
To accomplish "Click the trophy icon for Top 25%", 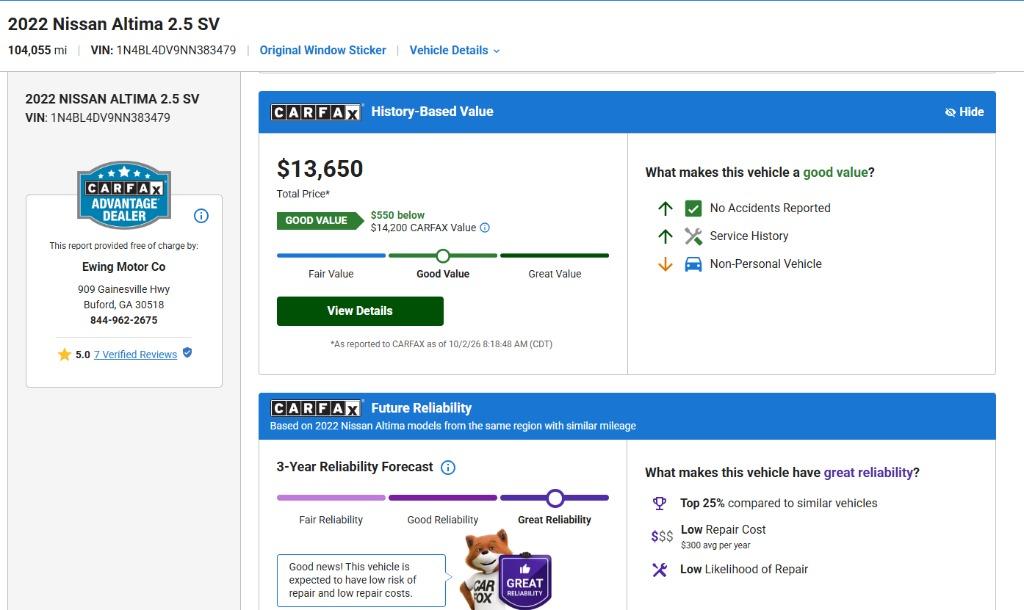I will pyautogui.click(x=660, y=503).
